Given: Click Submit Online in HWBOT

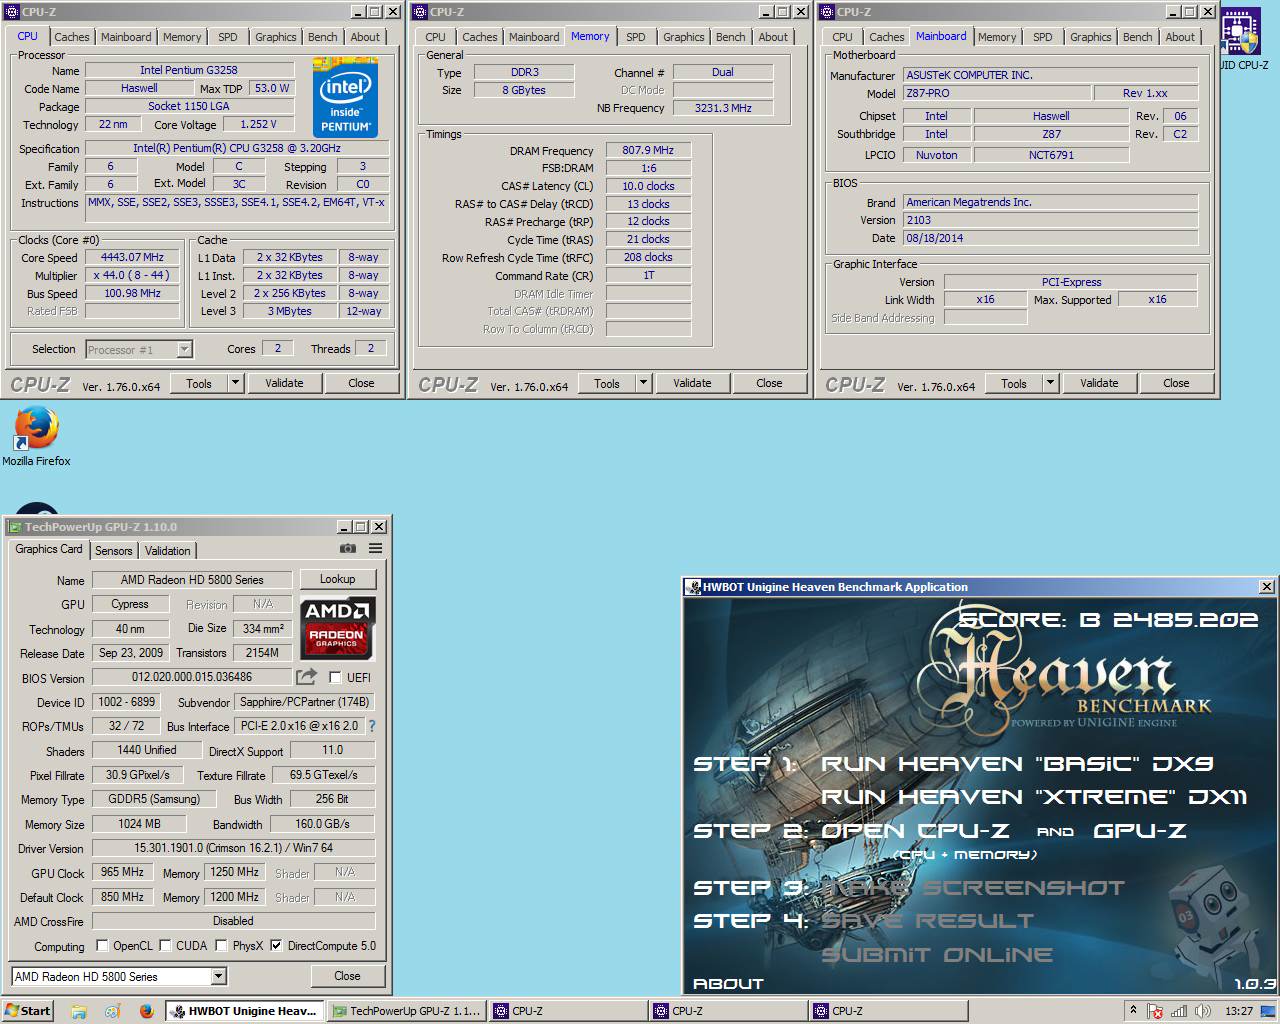Looking at the screenshot, I should [937, 955].
